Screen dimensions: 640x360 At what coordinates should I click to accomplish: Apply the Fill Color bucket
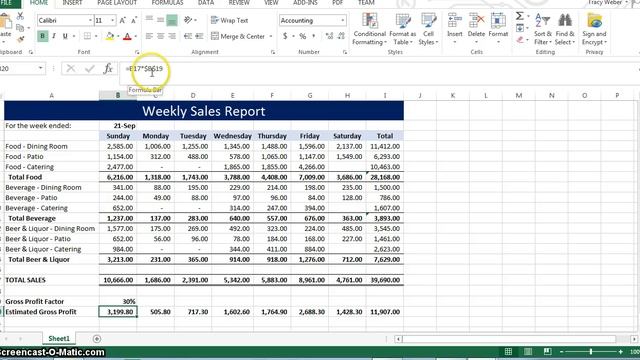pyautogui.click(x=109, y=36)
